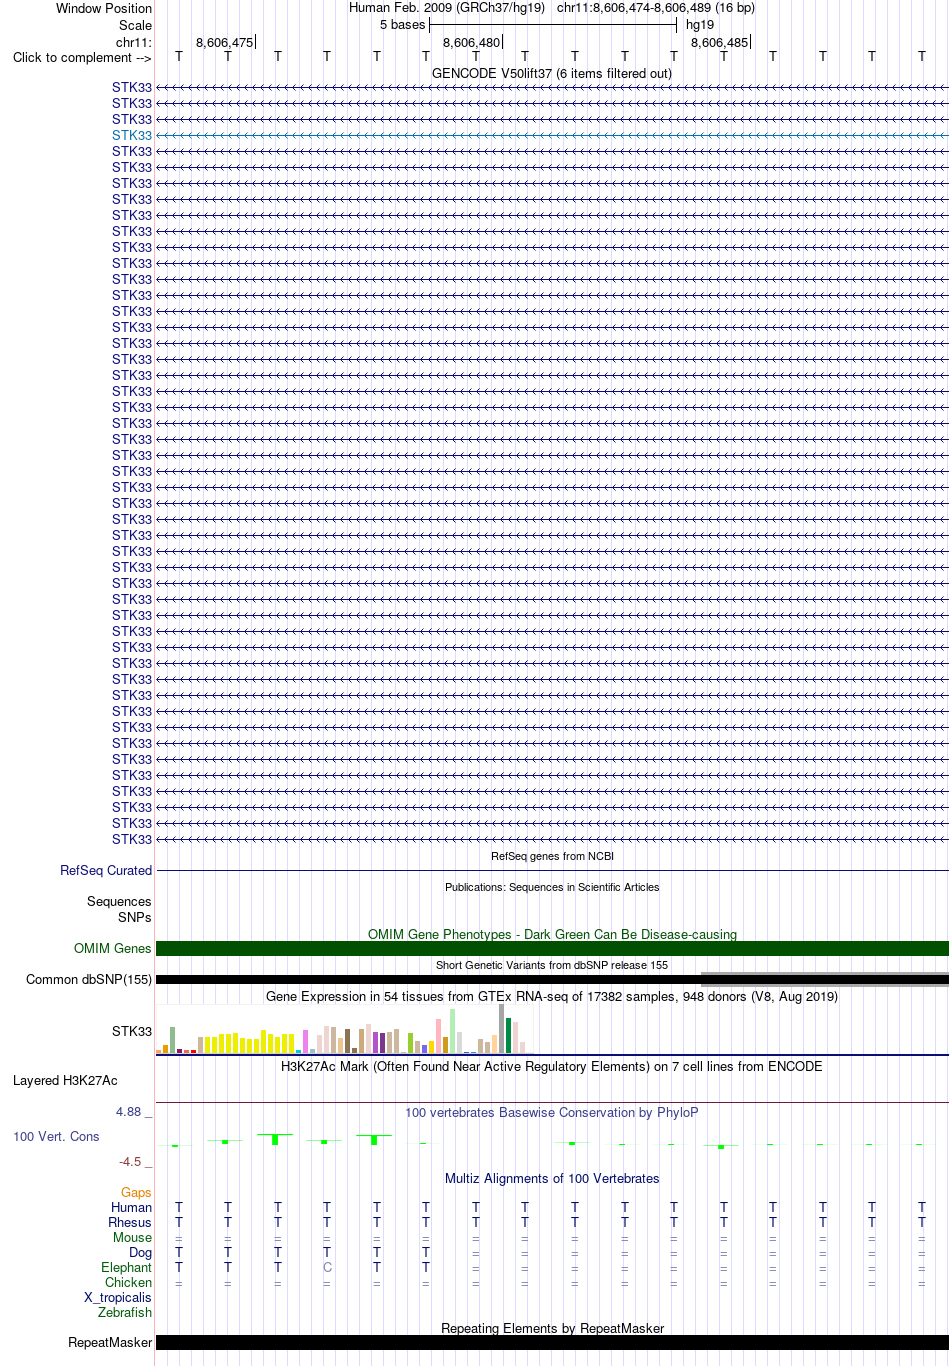This screenshot has height=1366, width=950.
Task: Select the Rhesus alignment row label
Action: click(x=130, y=1222)
